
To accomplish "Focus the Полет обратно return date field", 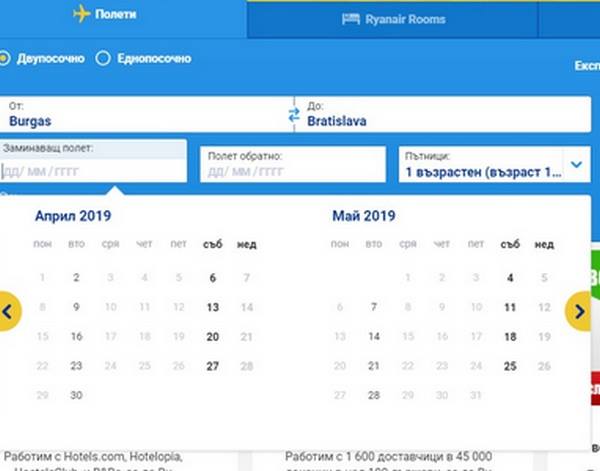I will [293, 164].
